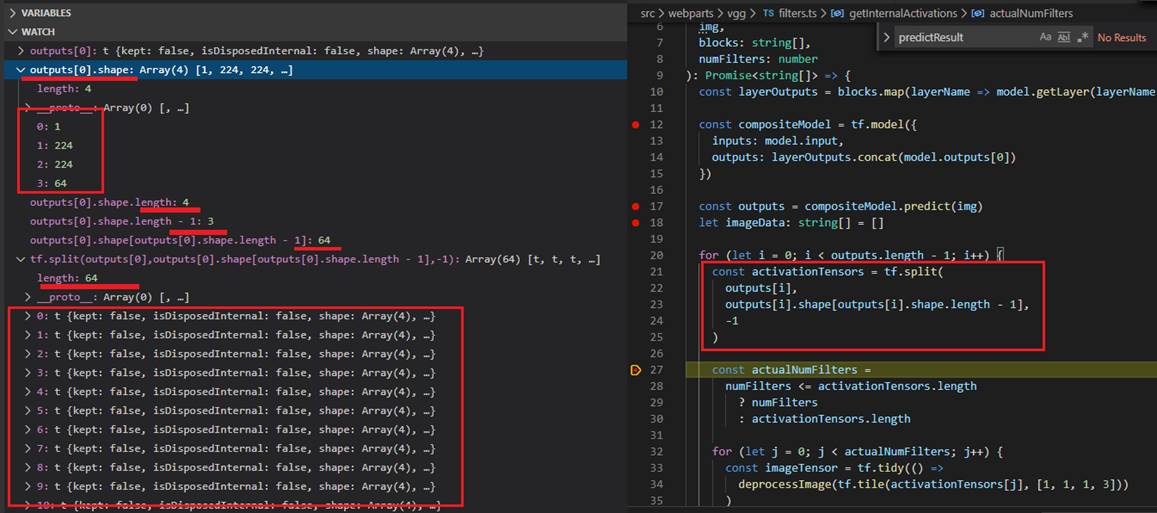Image resolution: width=1157 pixels, height=513 pixels.
Task: Toggle Use Regular Expression in find widget
Action: [1082, 37]
